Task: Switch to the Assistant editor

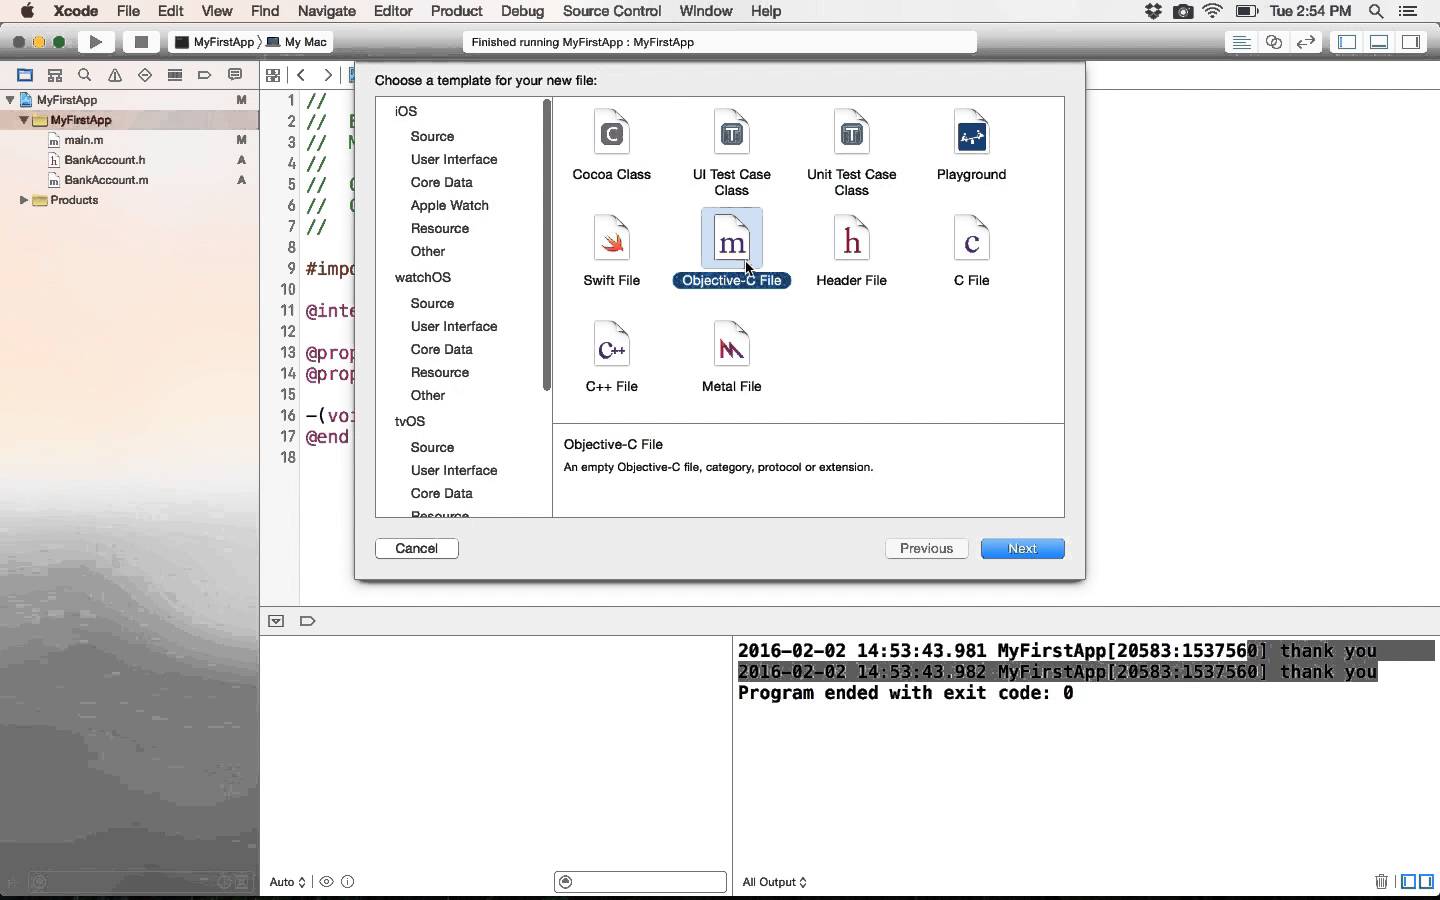Action: click(x=1273, y=42)
